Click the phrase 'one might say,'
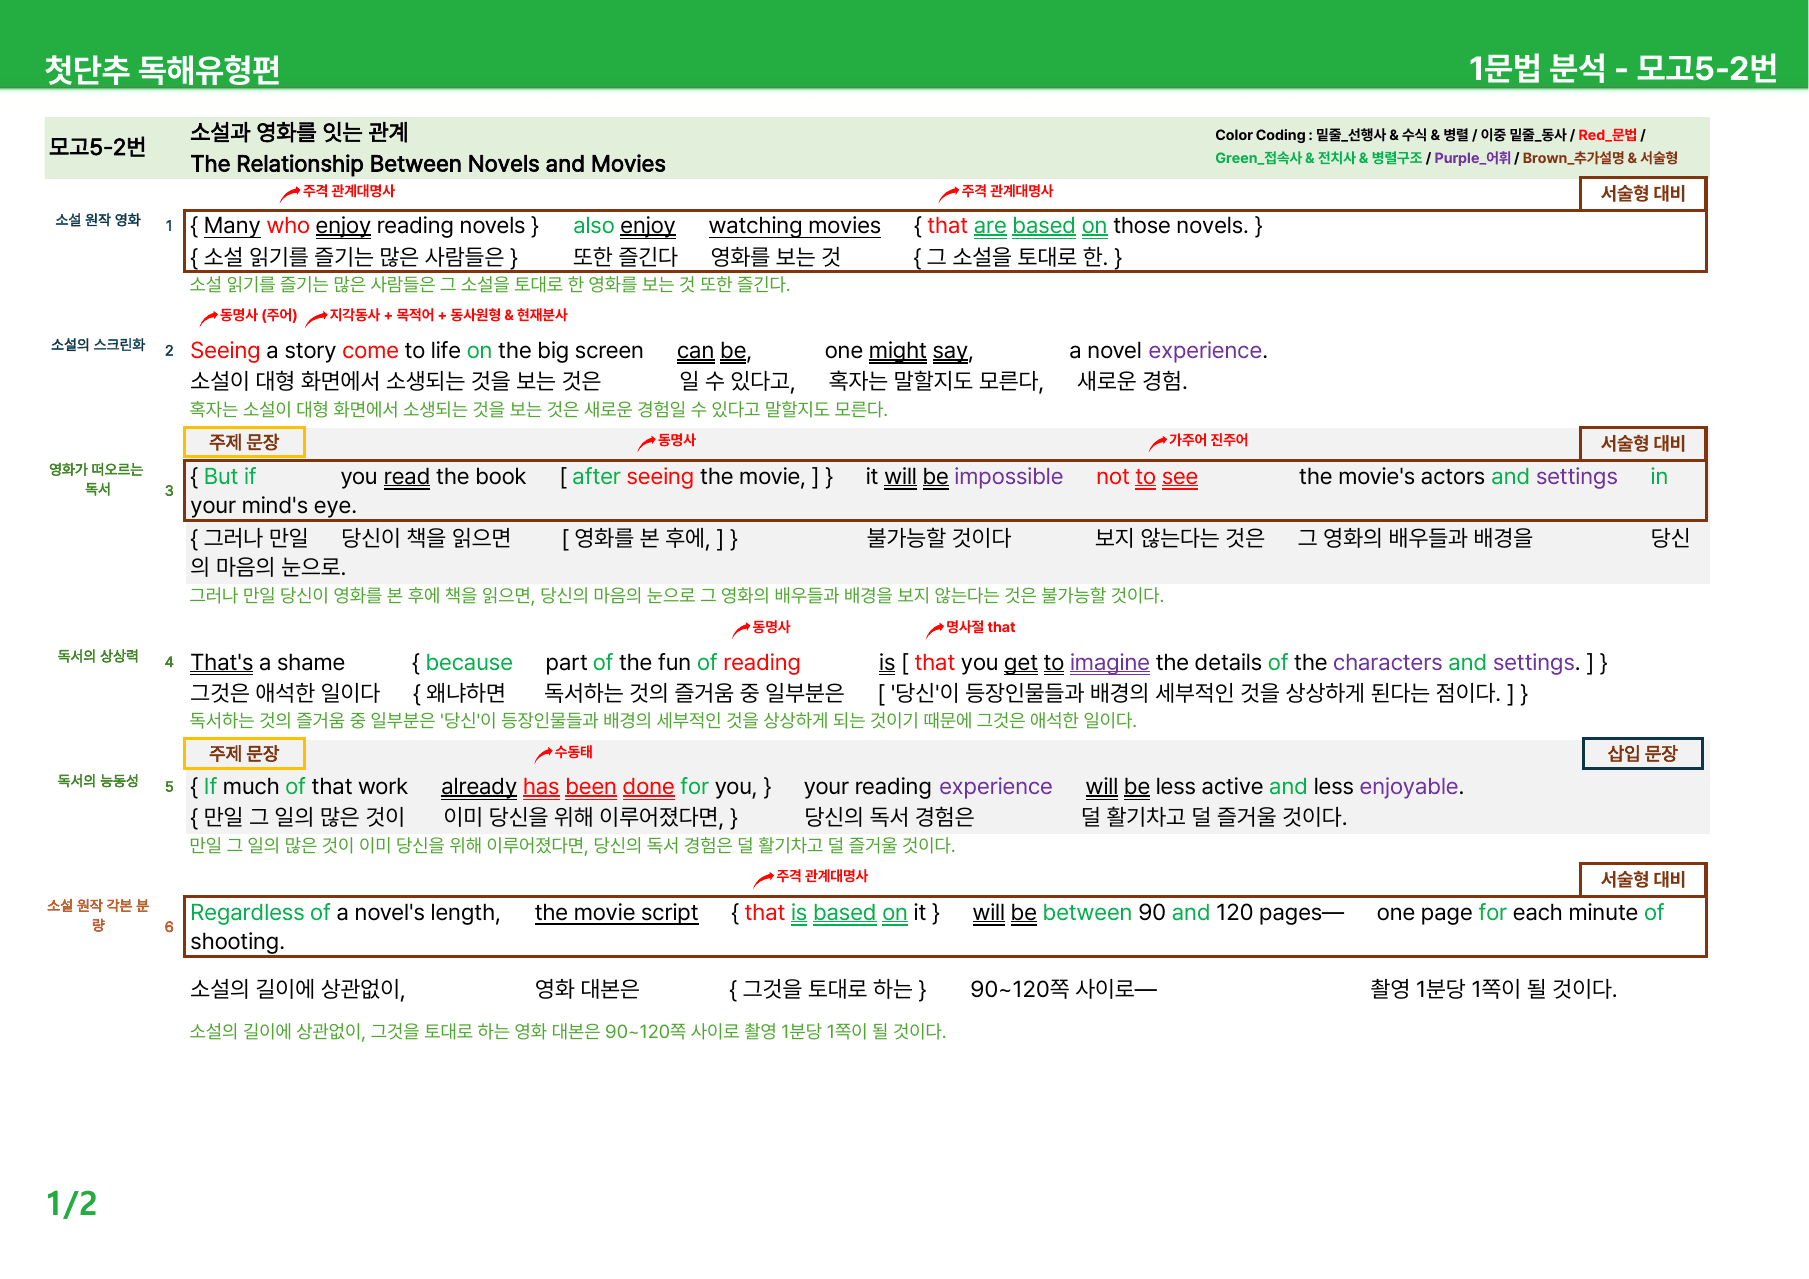1809x1279 pixels. coord(899,351)
